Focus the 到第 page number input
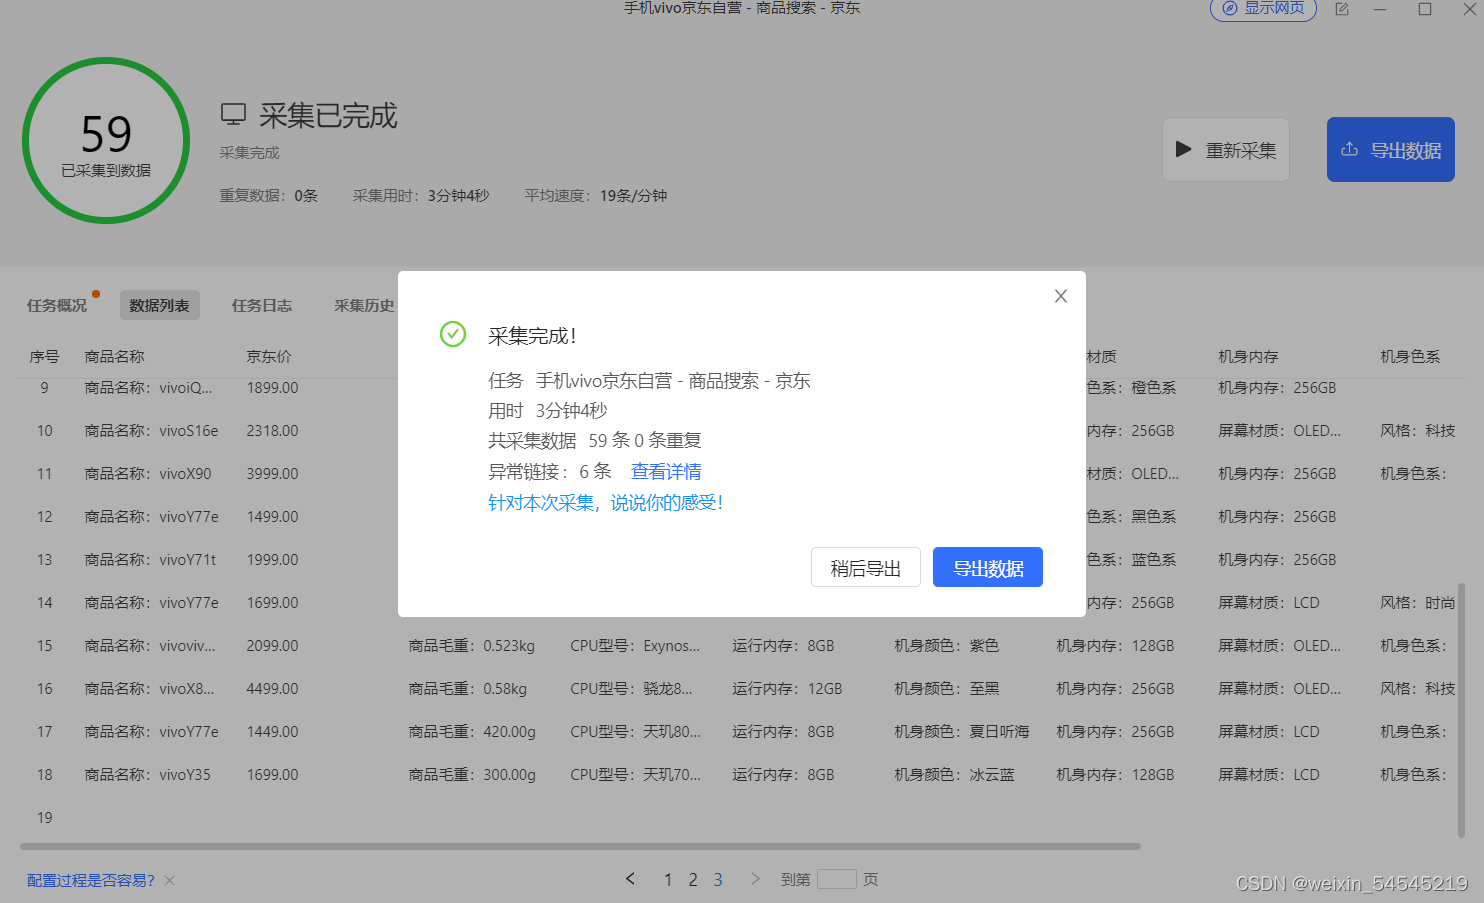This screenshot has height=903, width=1484. [837, 879]
